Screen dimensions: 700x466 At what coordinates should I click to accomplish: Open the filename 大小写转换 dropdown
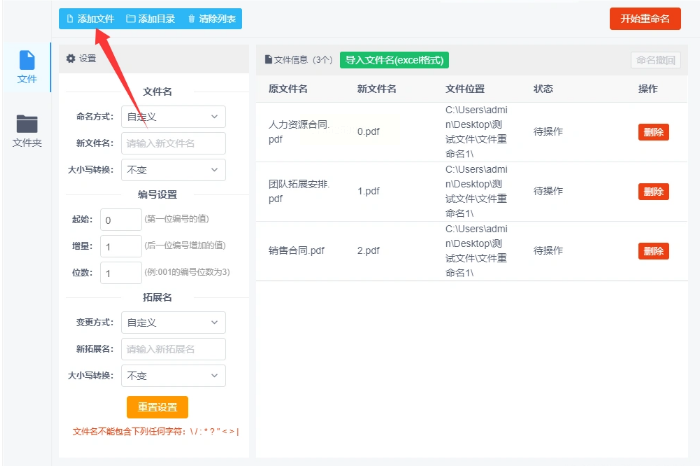coord(173,170)
